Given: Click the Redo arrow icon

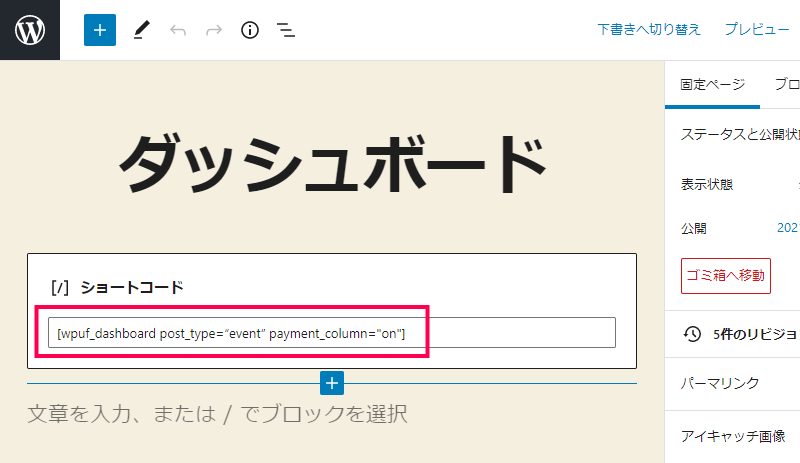Looking at the screenshot, I should point(214,30).
